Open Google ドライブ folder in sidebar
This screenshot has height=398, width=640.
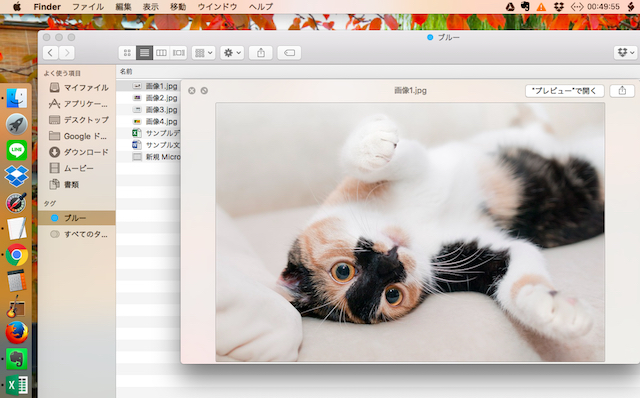point(78,136)
